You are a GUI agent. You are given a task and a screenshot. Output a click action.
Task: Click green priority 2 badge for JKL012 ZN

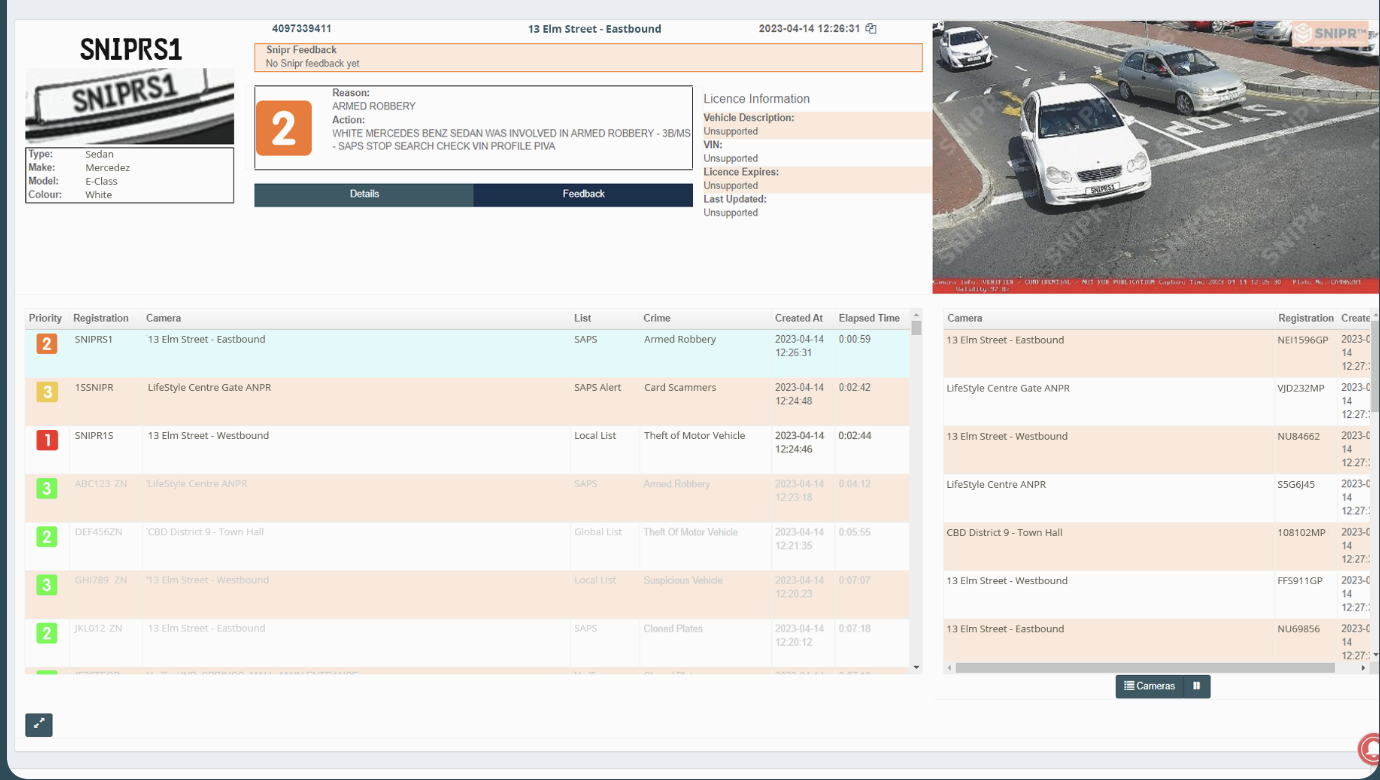(x=47, y=633)
